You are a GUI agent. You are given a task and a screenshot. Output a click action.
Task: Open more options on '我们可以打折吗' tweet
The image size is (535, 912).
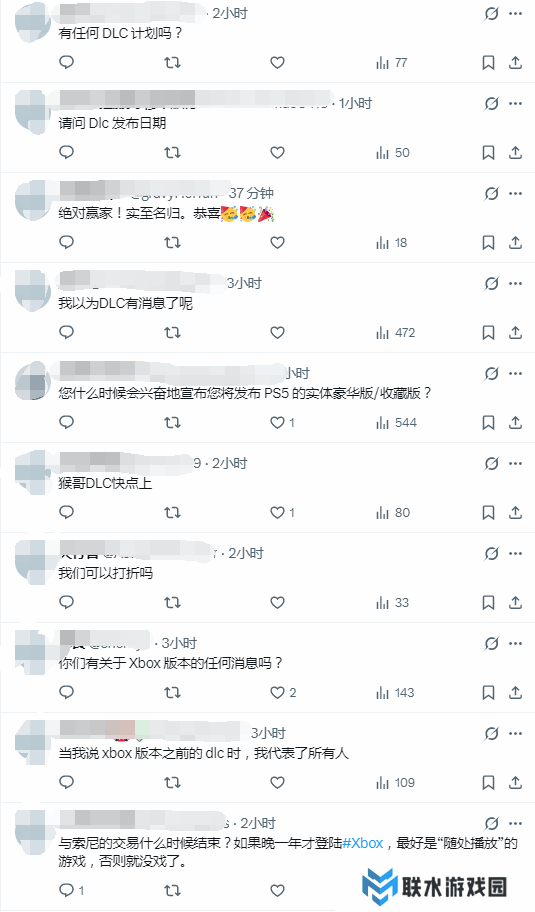click(515, 553)
